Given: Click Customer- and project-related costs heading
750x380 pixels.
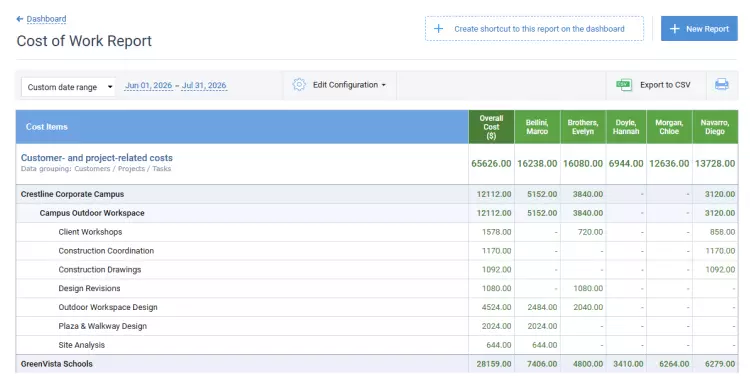Looking at the screenshot, I should coord(97,157).
